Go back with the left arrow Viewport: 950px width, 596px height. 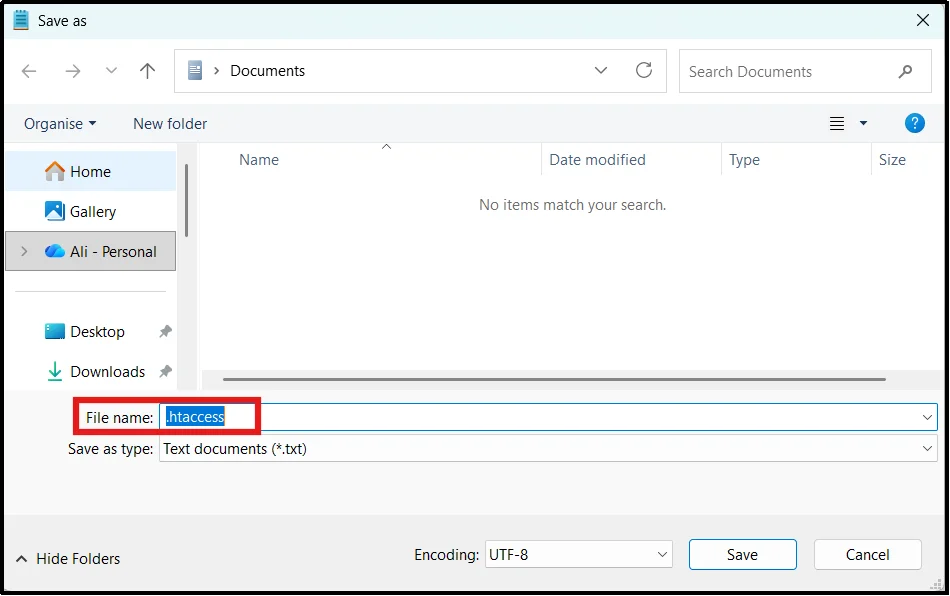[x=29, y=71]
